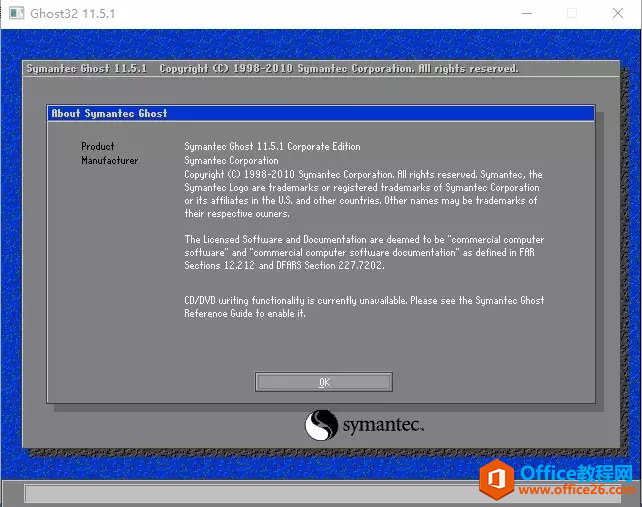Click the Symantec Ghost 11.5.1 copyright header bar

pos(321,68)
